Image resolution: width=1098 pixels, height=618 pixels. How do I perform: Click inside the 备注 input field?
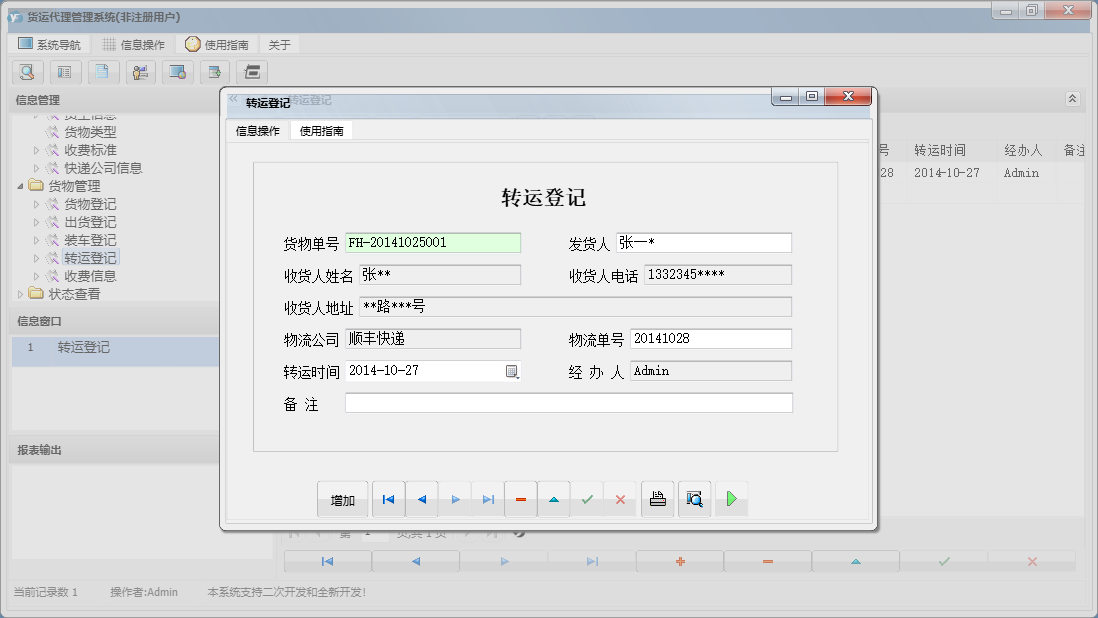(570, 403)
